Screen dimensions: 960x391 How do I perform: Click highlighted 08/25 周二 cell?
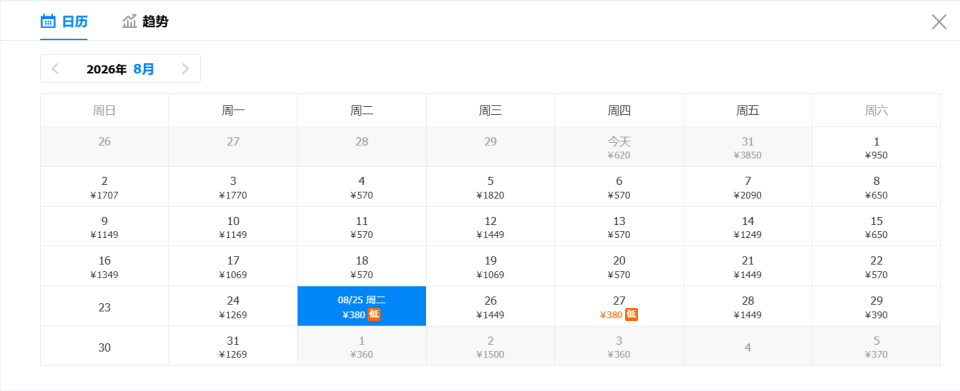point(362,306)
